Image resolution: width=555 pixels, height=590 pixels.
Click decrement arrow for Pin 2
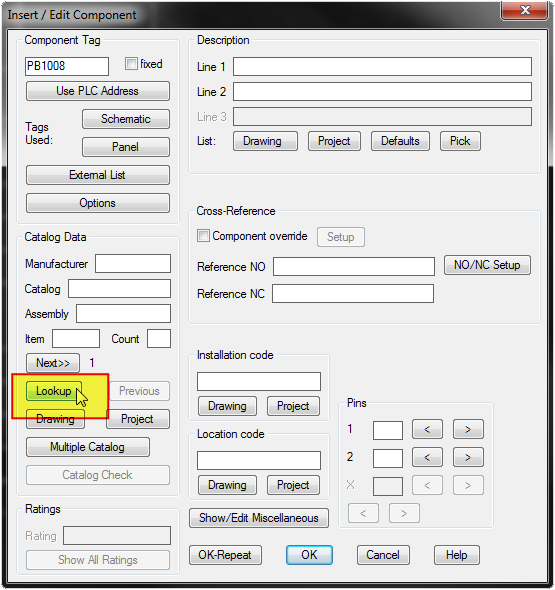(427, 457)
